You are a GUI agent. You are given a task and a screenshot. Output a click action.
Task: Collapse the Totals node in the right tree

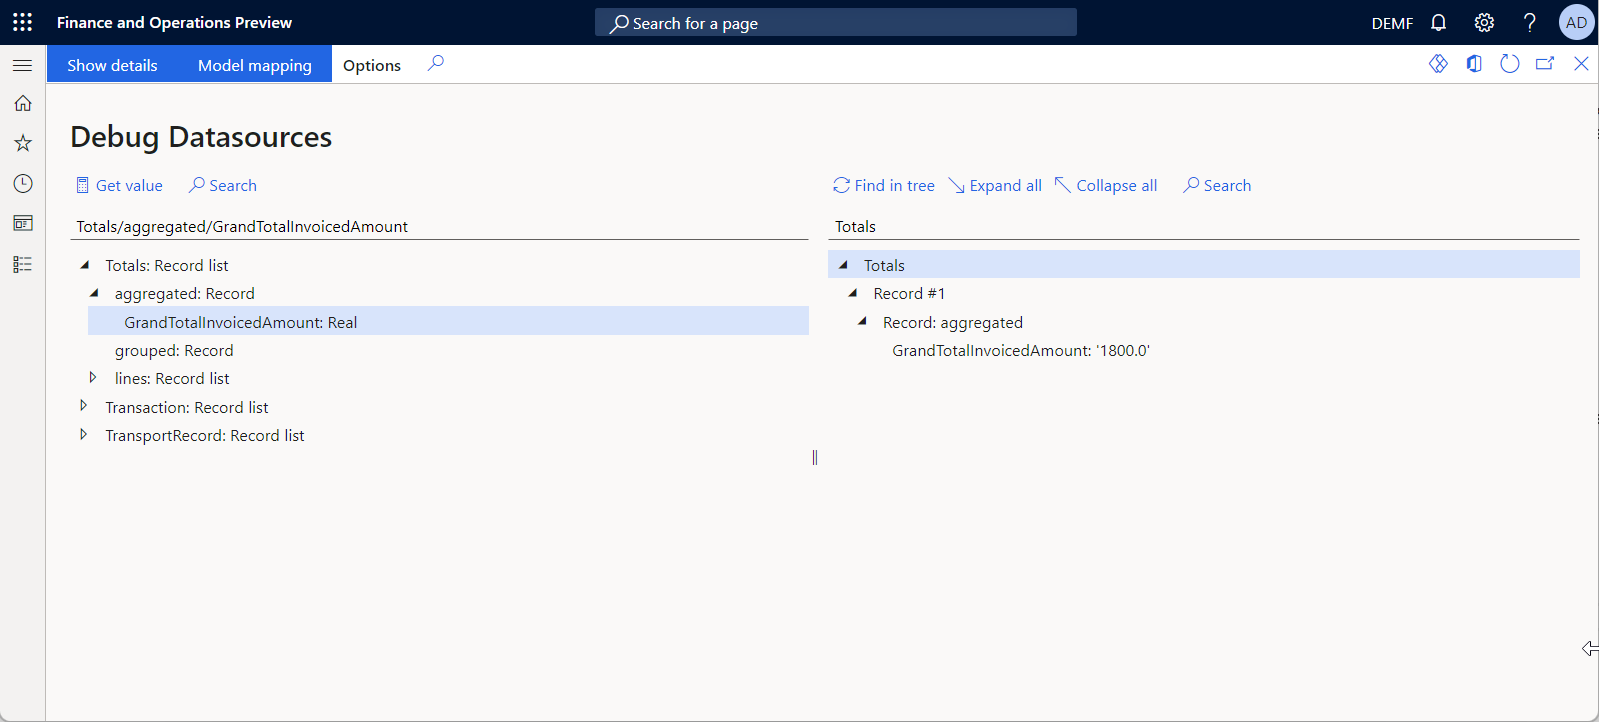(x=843, y=265)
